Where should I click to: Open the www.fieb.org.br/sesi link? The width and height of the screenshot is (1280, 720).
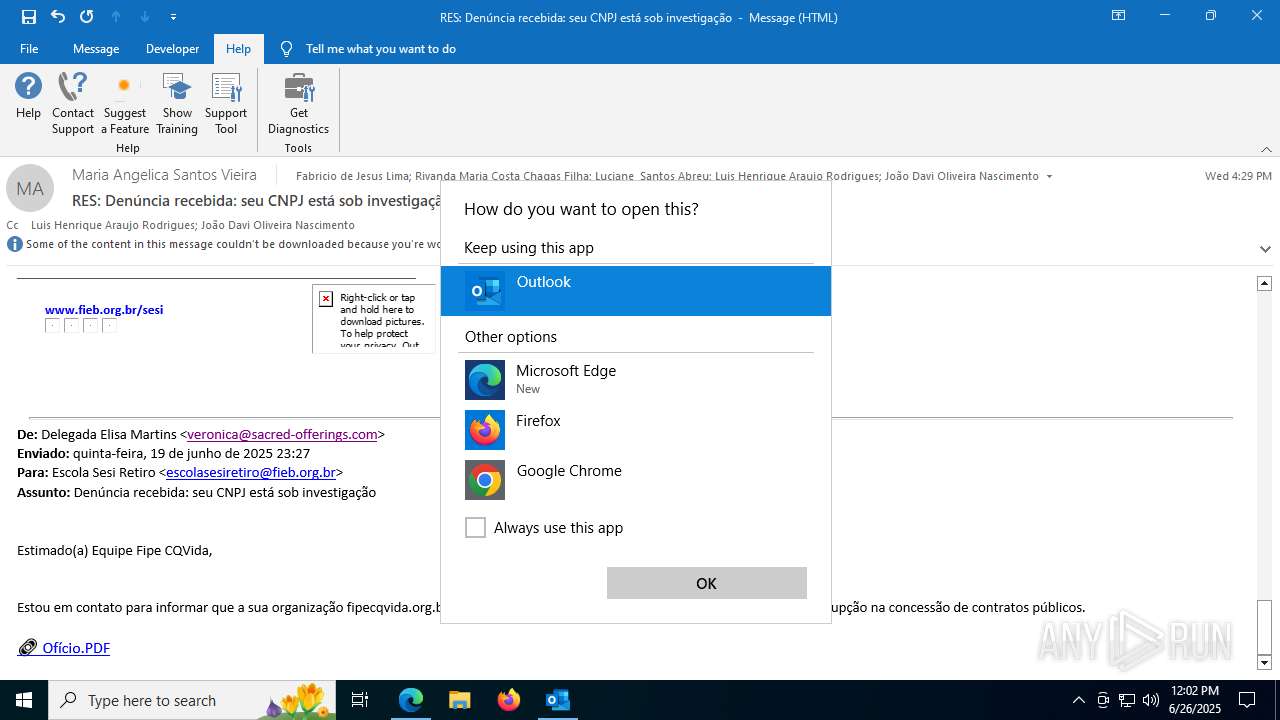(104, 310)
